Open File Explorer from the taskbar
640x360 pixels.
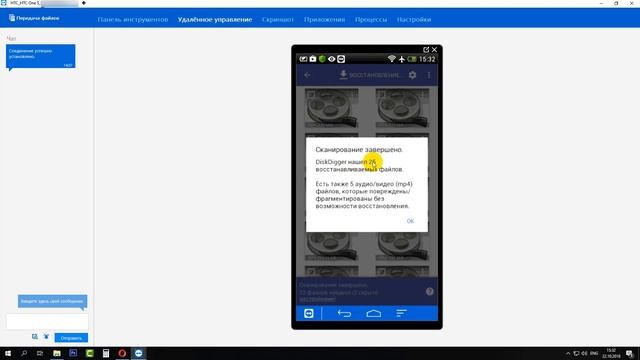(x=57, y=353)
